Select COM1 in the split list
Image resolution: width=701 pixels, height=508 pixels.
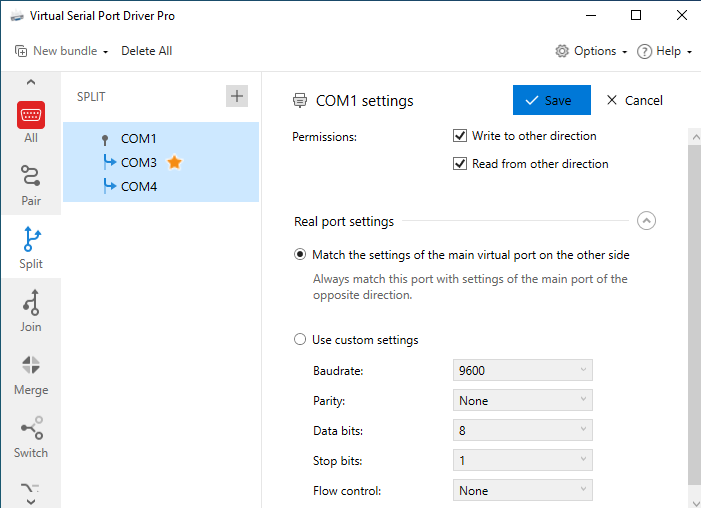coord(139,139)
